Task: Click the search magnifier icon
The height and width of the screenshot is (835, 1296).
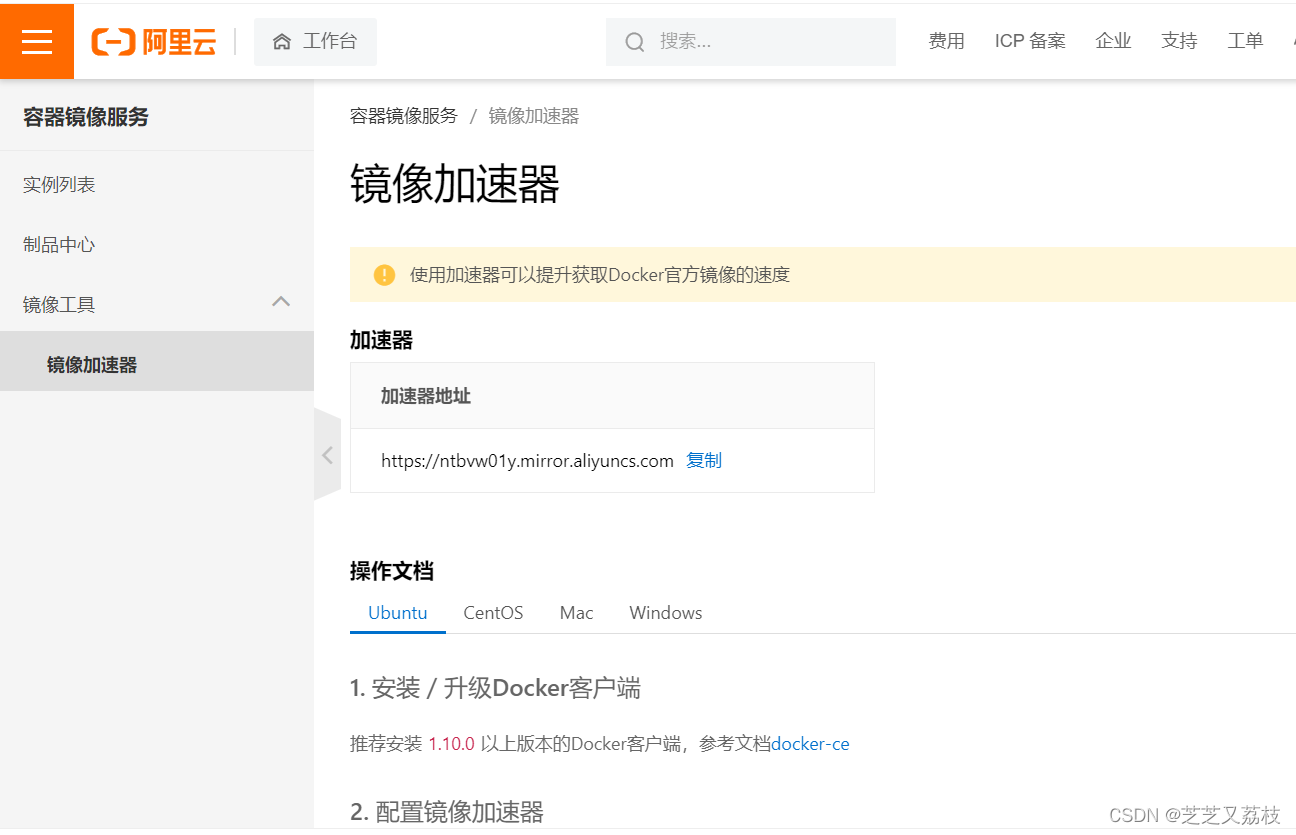Action: [635, 42]
